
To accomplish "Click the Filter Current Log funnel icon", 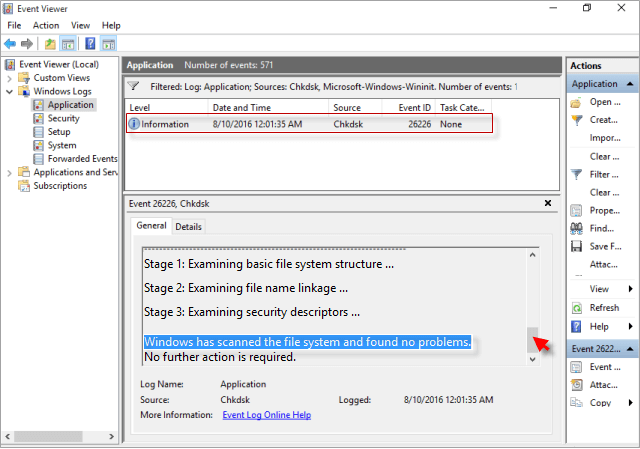I will (x=576, y=174).
